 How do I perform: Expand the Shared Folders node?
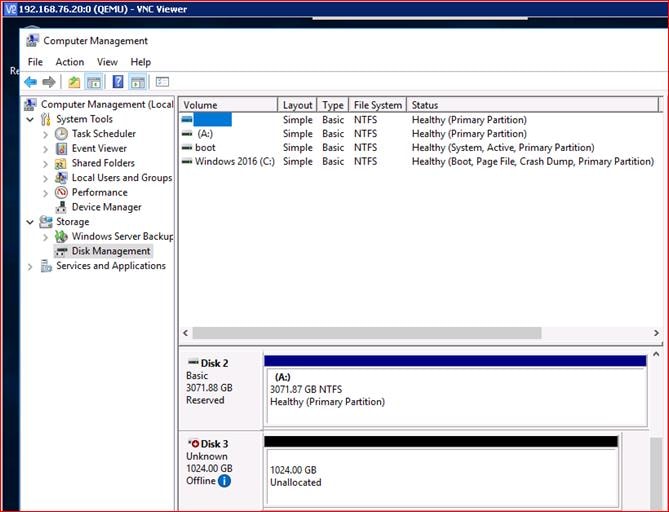(x=46, y=163)
